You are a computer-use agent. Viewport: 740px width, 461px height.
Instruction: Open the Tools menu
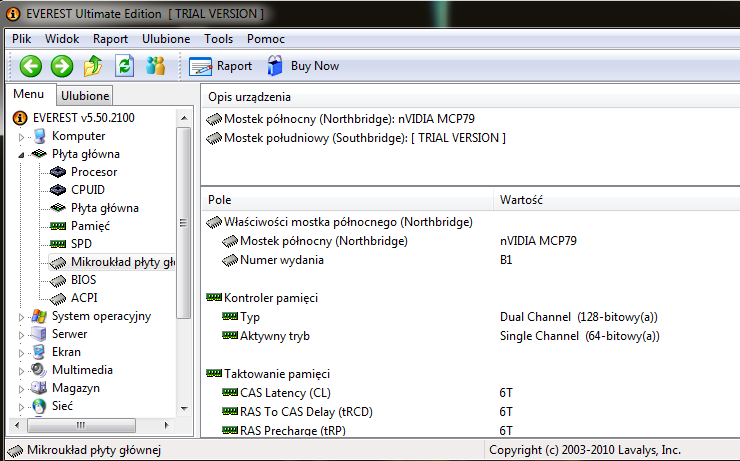pyautogui.click(x=219, y=39)
